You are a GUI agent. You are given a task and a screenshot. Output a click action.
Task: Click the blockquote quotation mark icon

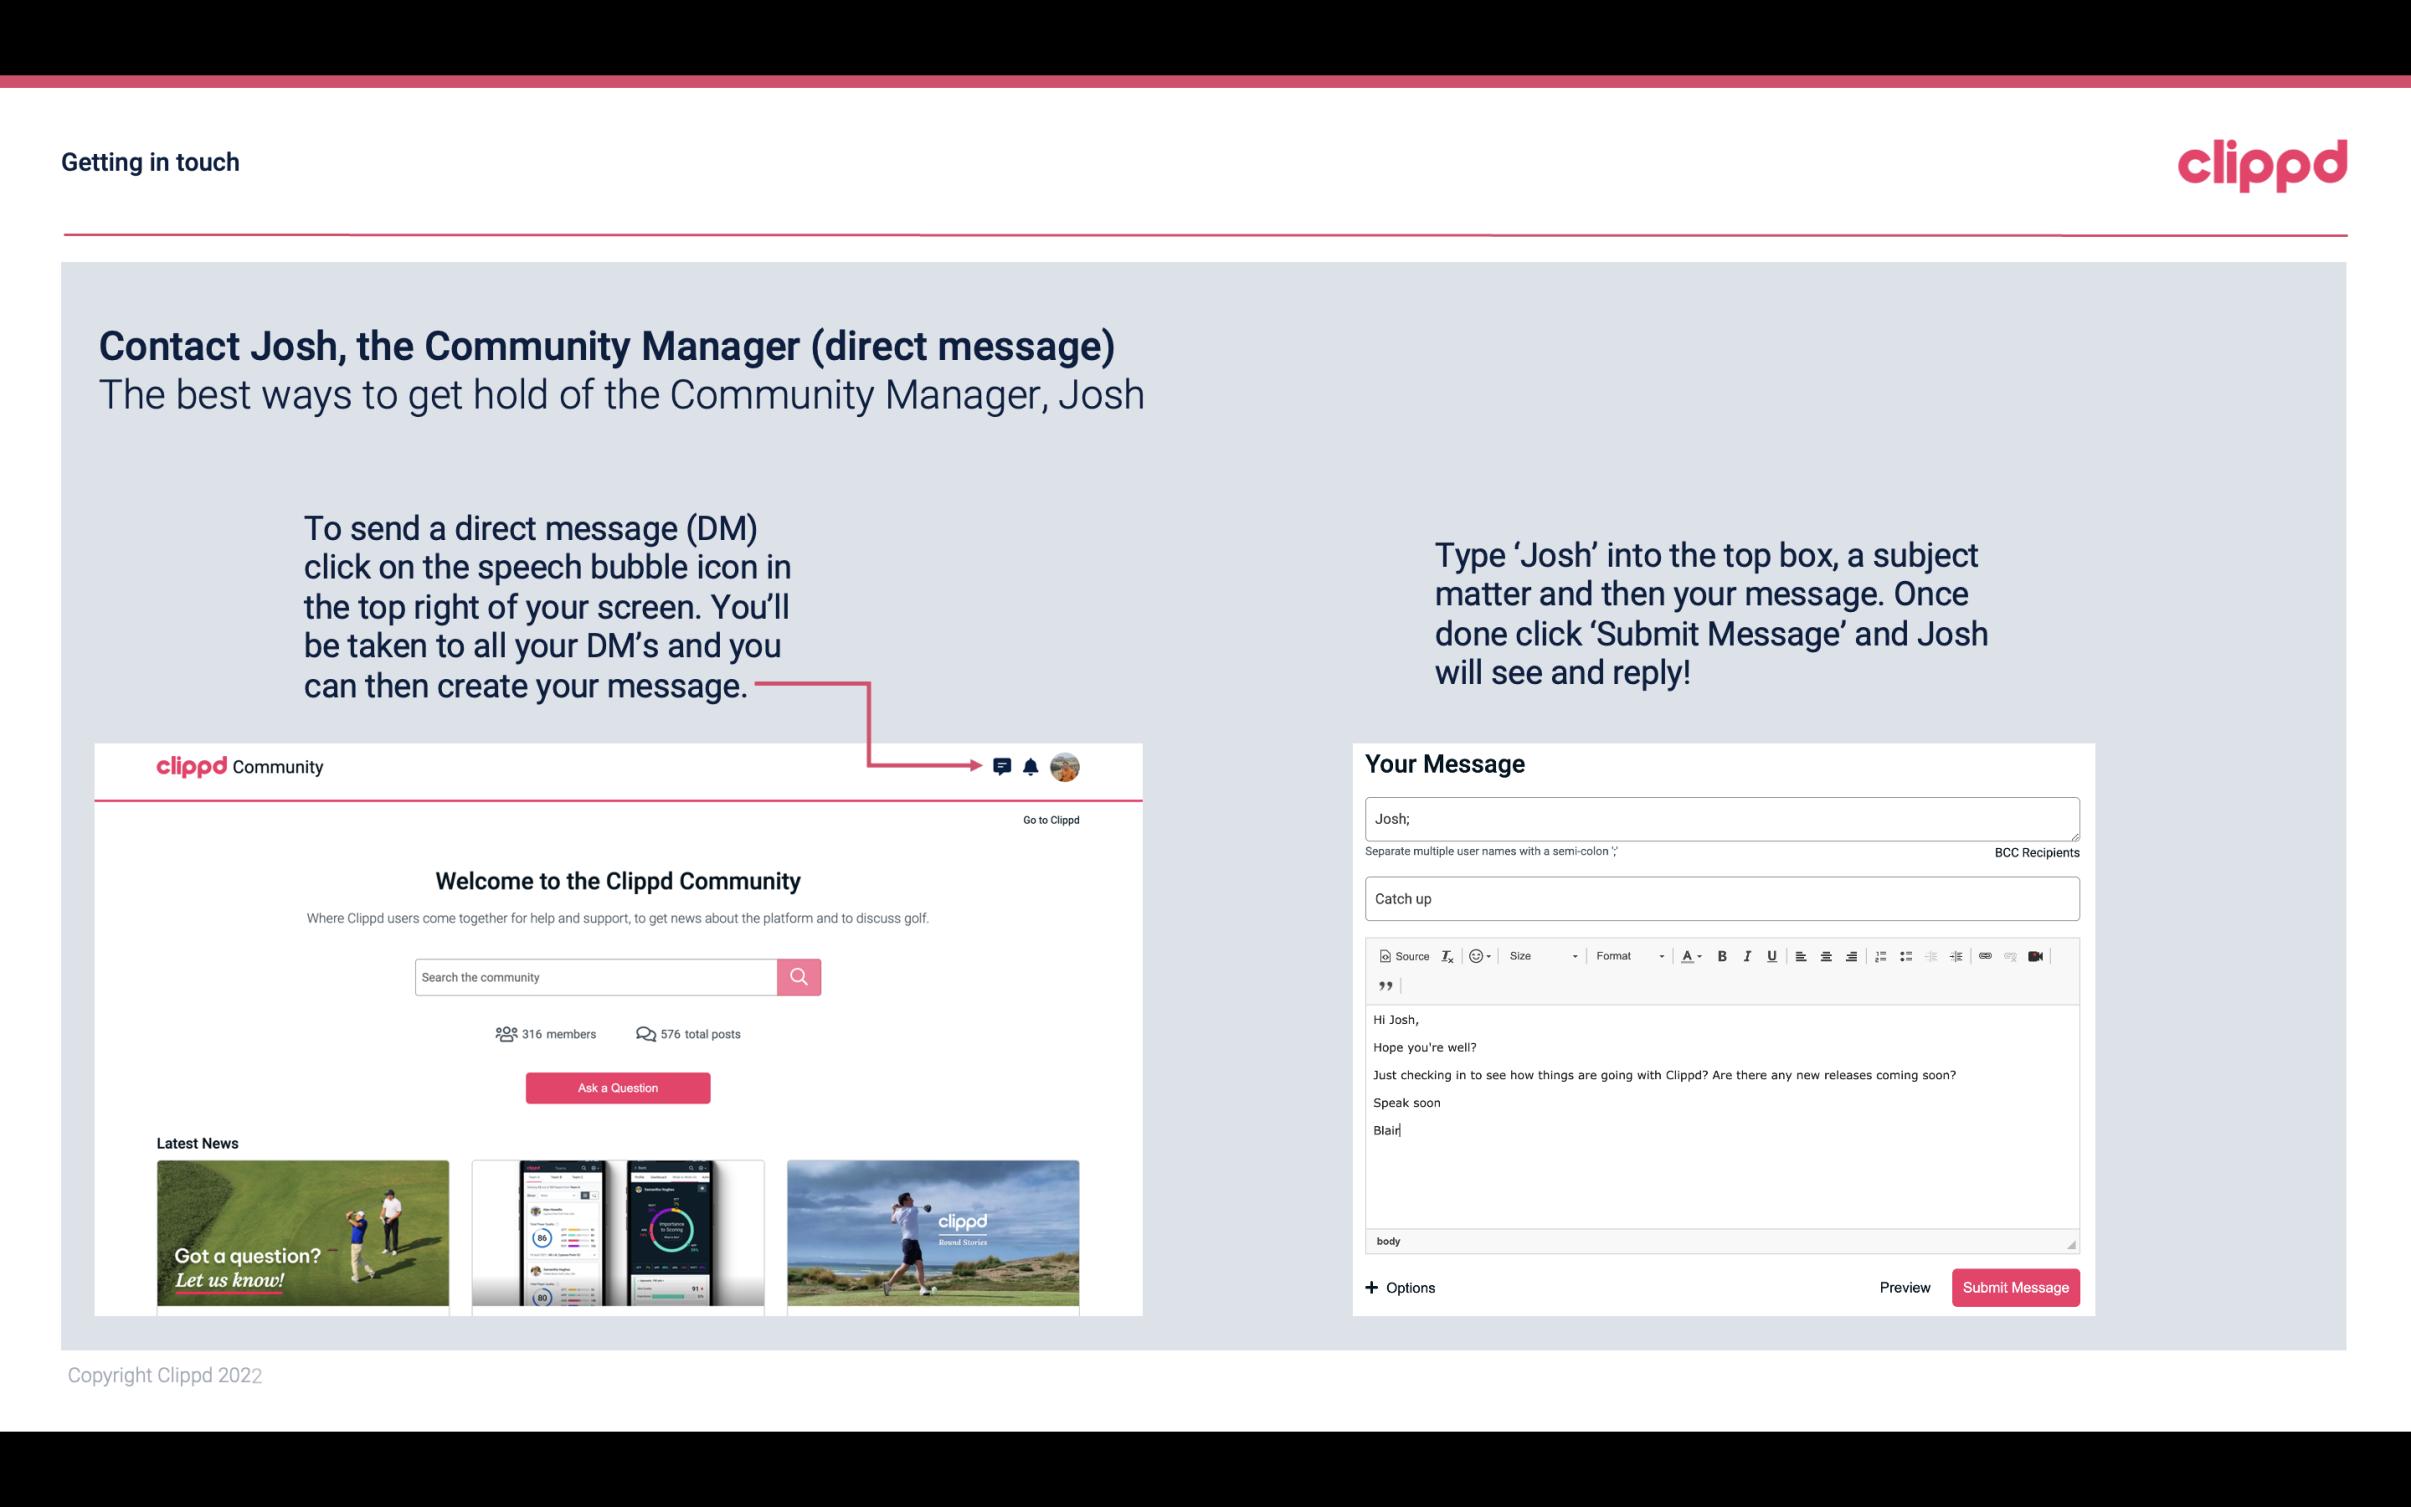pos(1382,984)
